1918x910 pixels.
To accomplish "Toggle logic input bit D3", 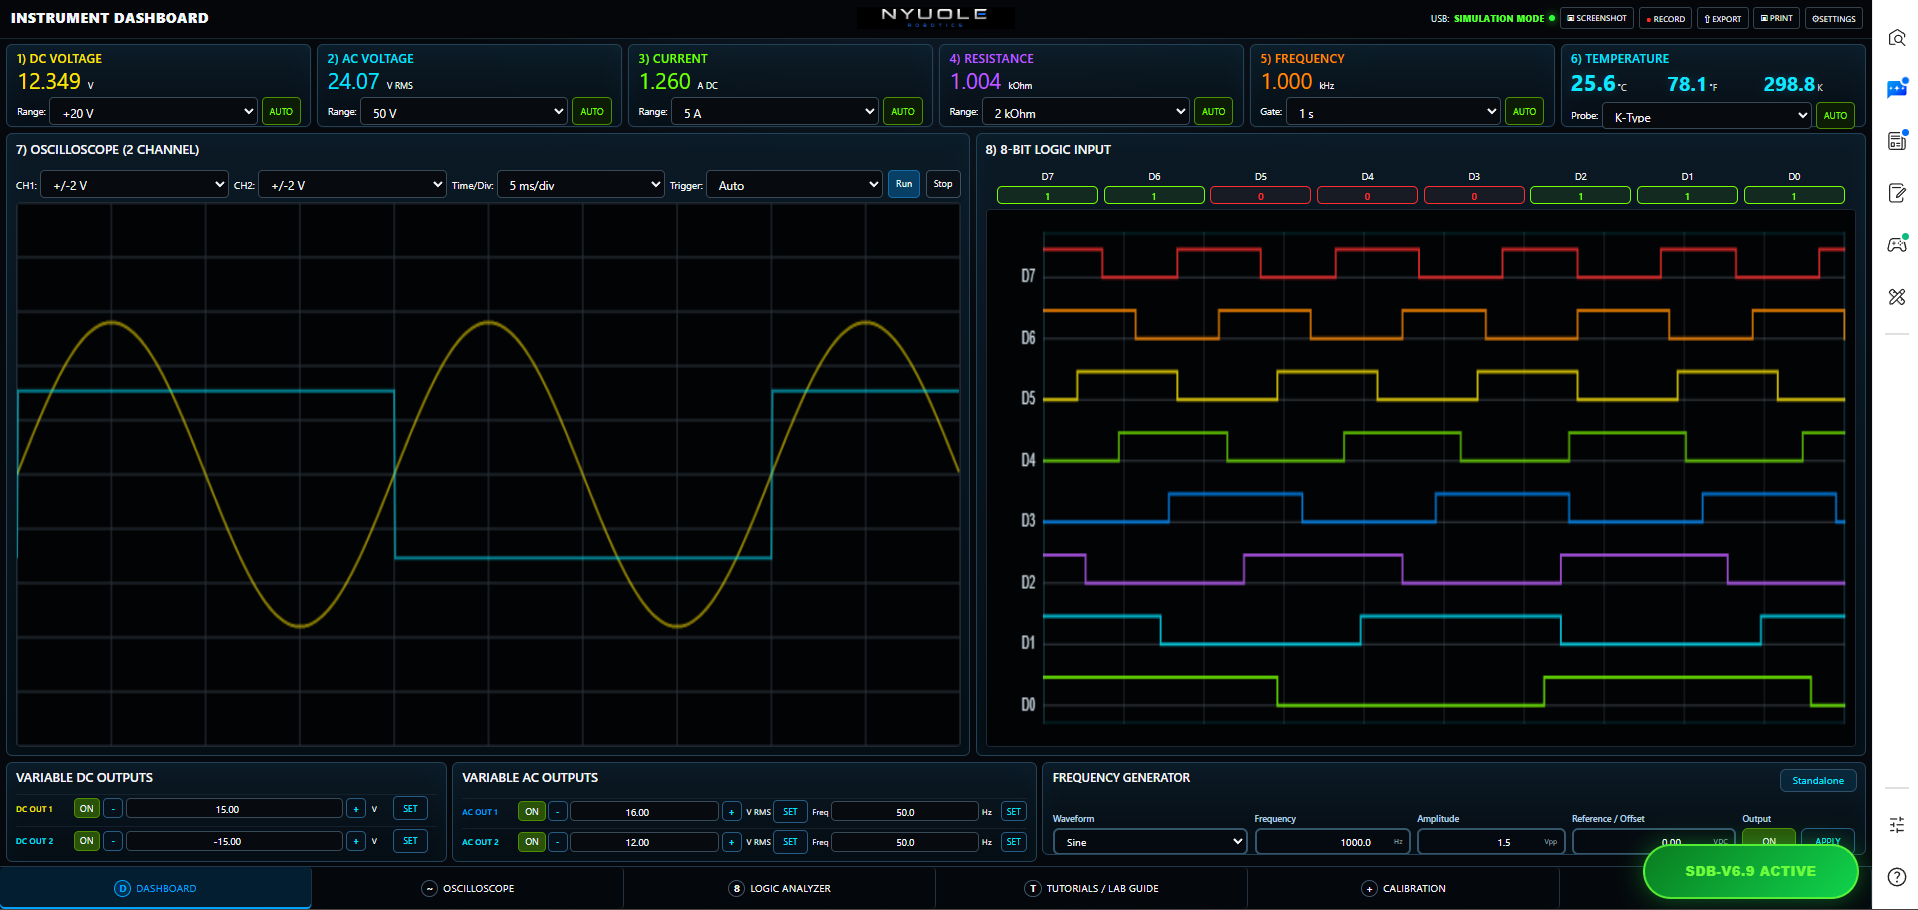I will click(x=1474, y=195).
